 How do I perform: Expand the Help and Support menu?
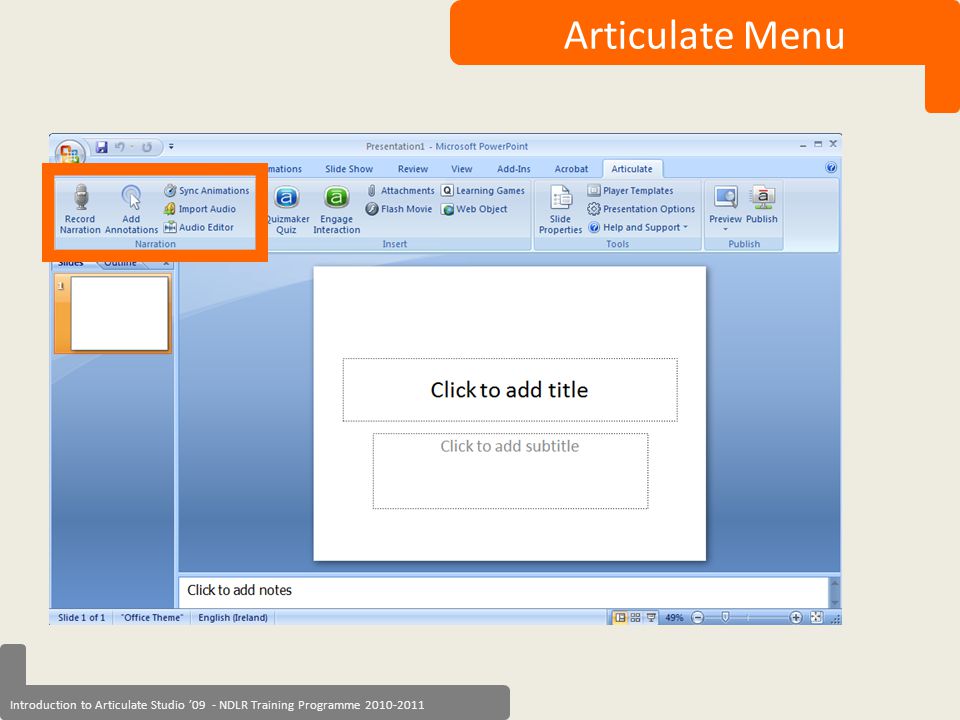point(638,227)
